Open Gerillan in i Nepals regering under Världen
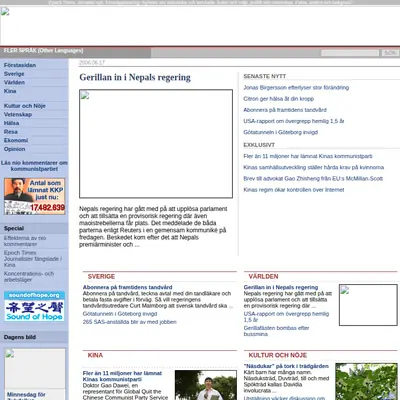The image size is (400, 400). tap(281, 287)
